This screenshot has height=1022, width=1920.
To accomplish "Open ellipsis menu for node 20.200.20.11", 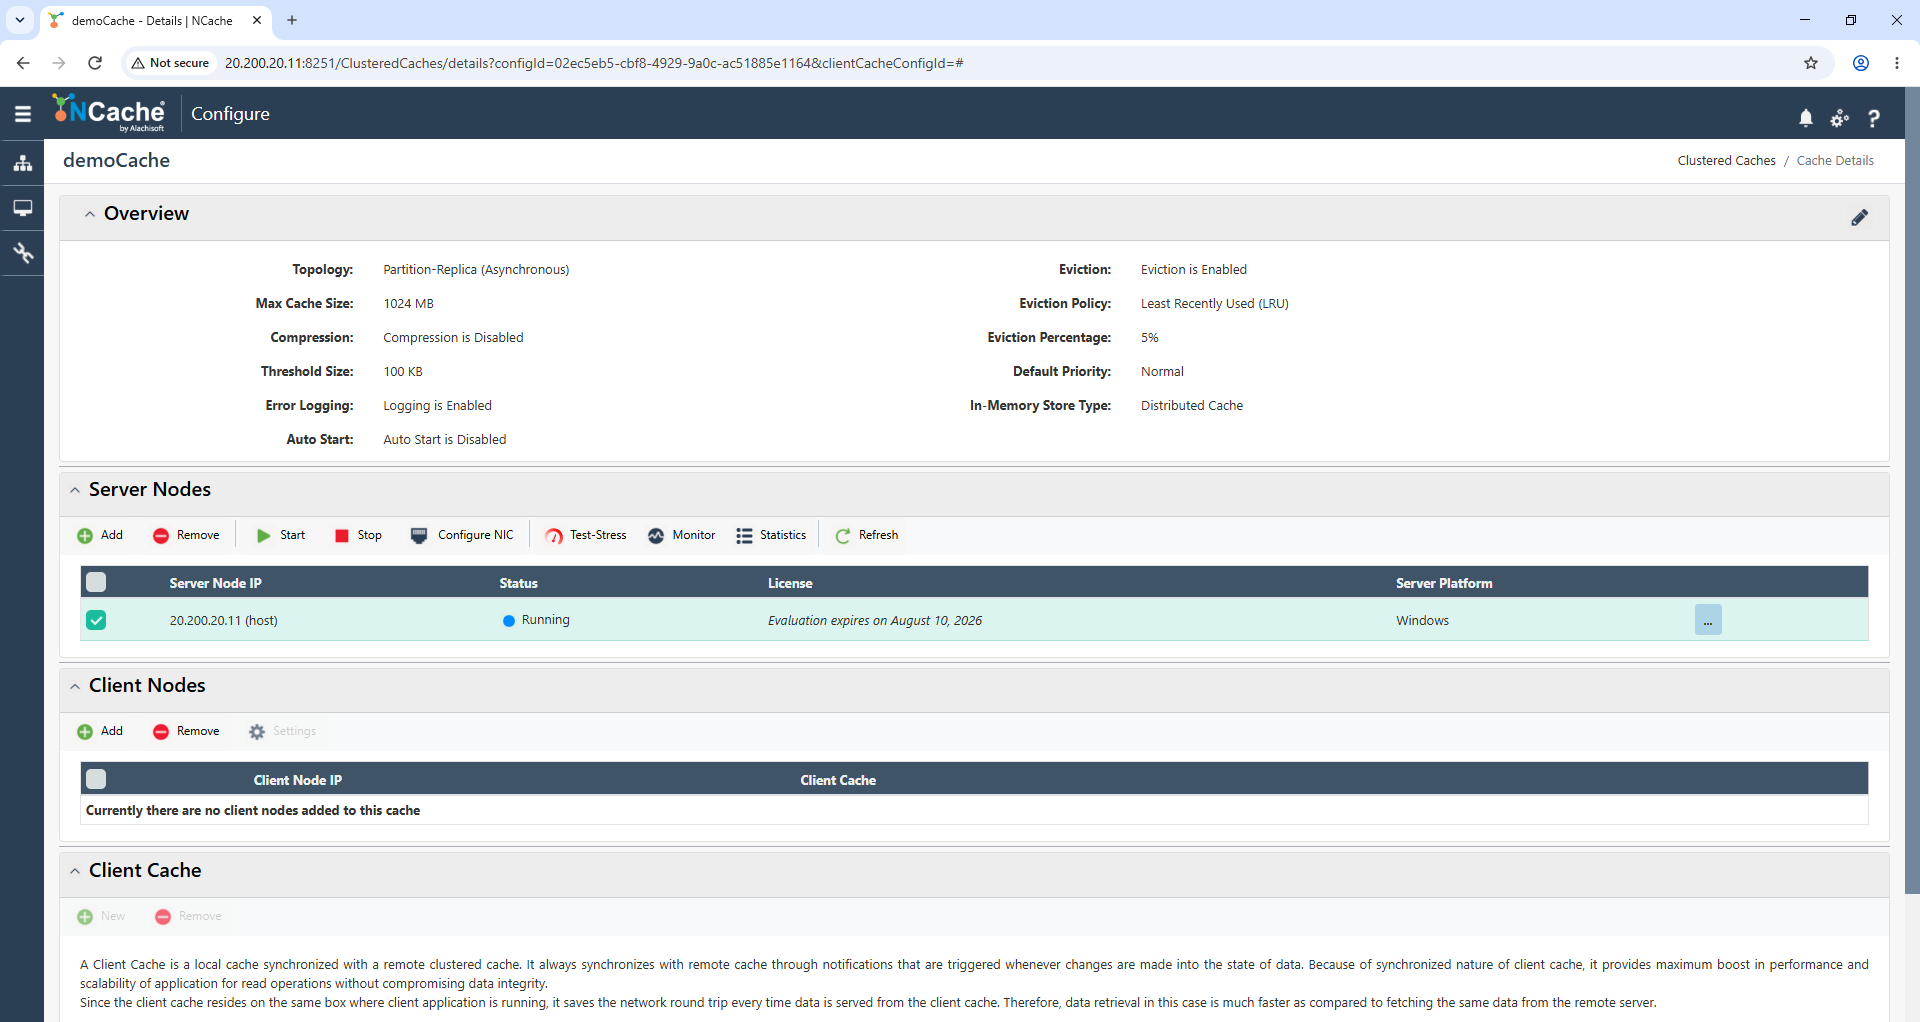I will [1708, 620].
